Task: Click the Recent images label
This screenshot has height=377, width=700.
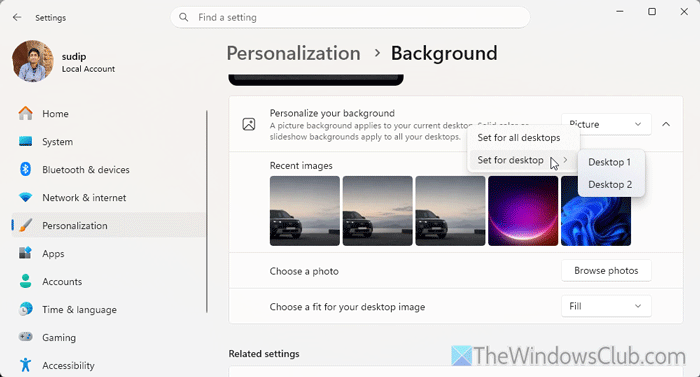Action: [301, 166]
